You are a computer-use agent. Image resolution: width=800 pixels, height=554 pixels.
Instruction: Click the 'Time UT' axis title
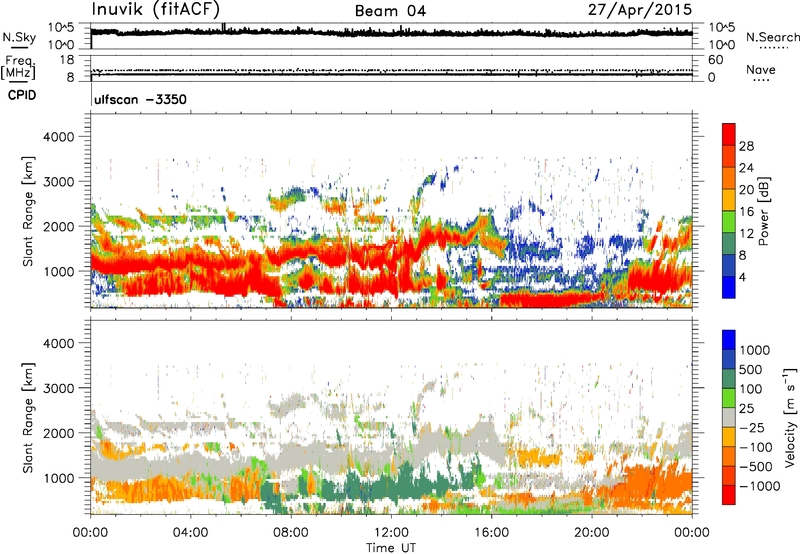[391, 548]
